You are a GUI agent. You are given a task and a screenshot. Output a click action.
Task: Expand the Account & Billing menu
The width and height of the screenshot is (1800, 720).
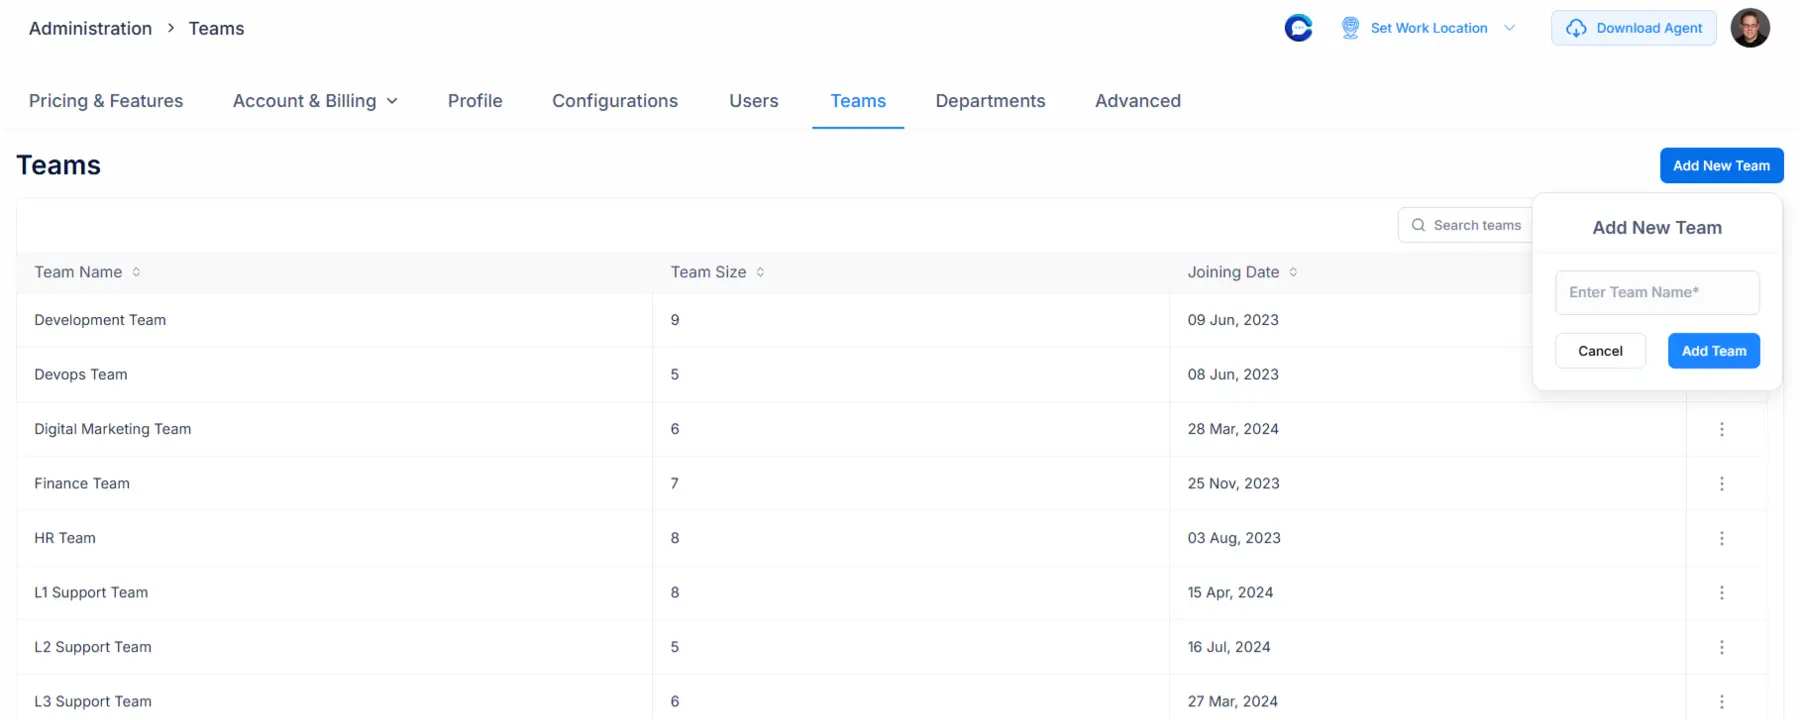click(x=315, y=101)
